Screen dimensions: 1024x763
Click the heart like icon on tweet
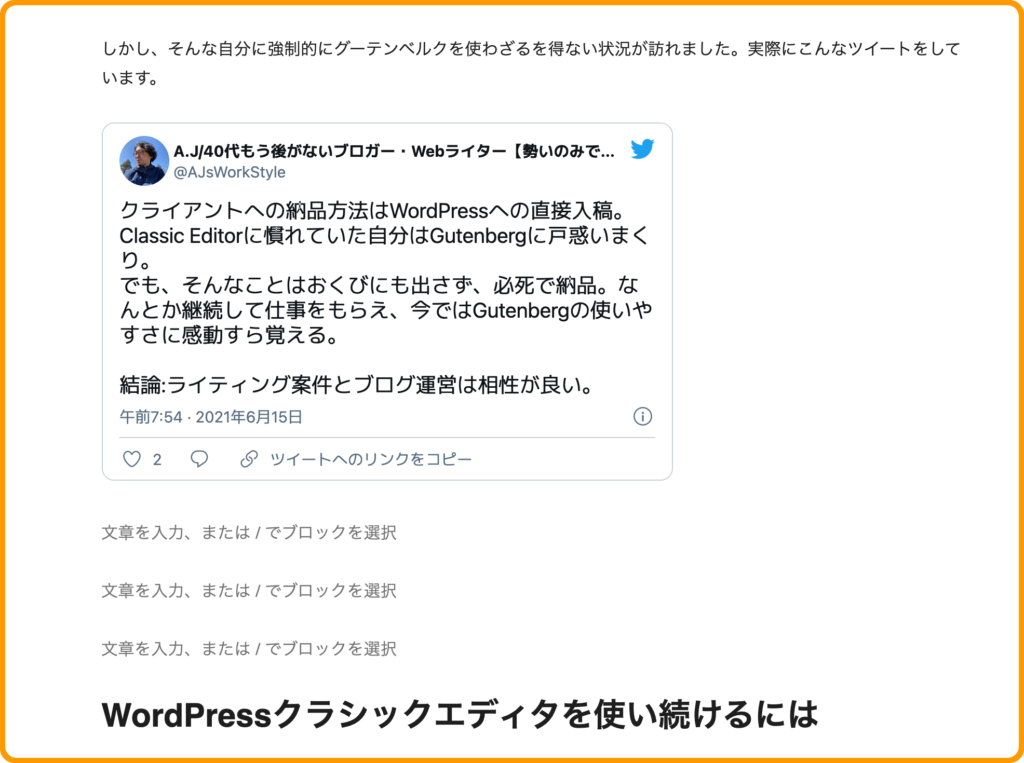(x=132, y=459)
